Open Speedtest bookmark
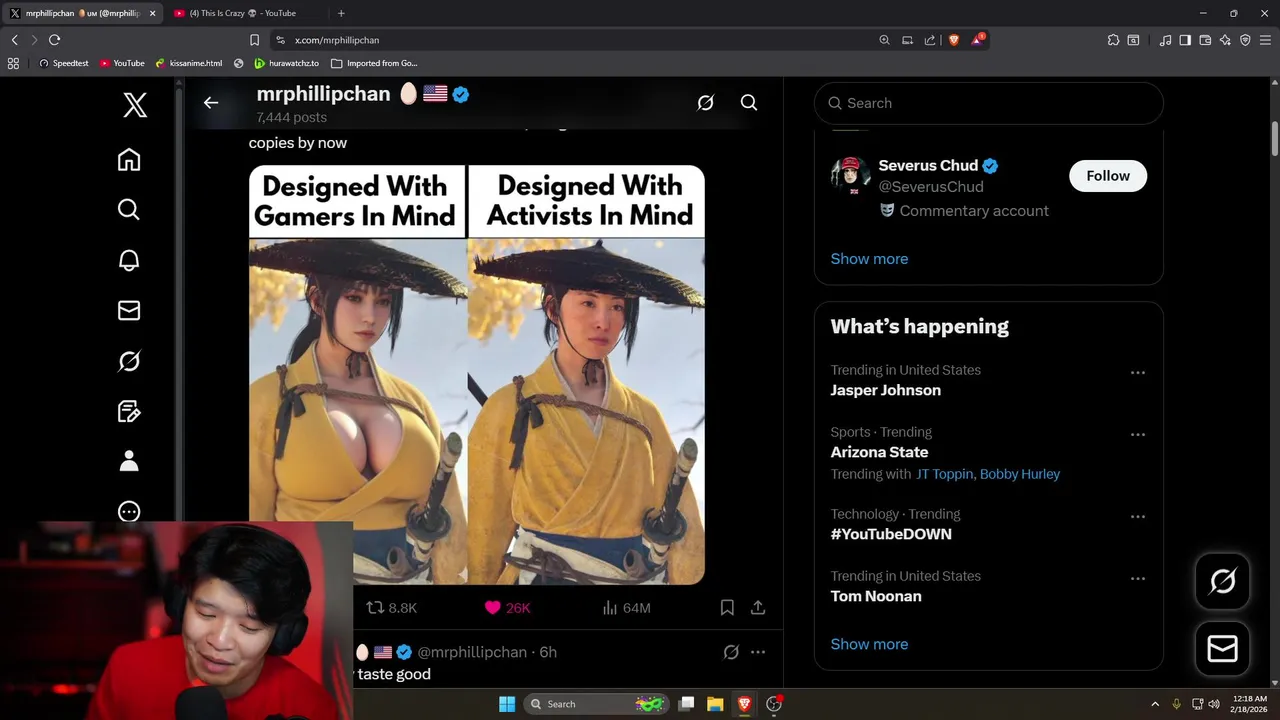1280x720 pixels. (x=63, y=63)
